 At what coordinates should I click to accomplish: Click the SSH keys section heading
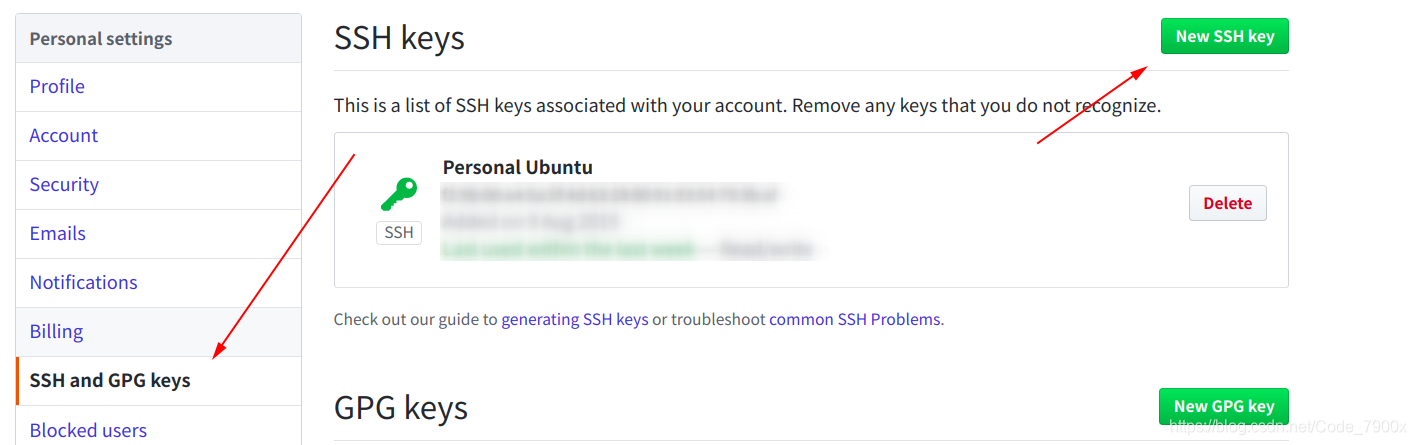(399, 38)
